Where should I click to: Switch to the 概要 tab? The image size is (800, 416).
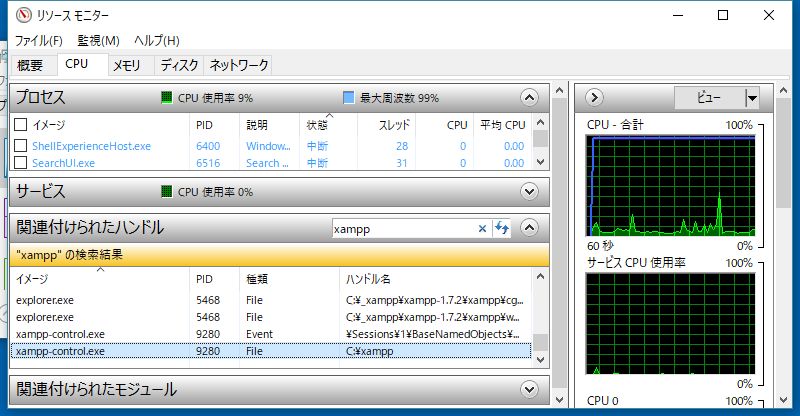[x=30, y=65]
